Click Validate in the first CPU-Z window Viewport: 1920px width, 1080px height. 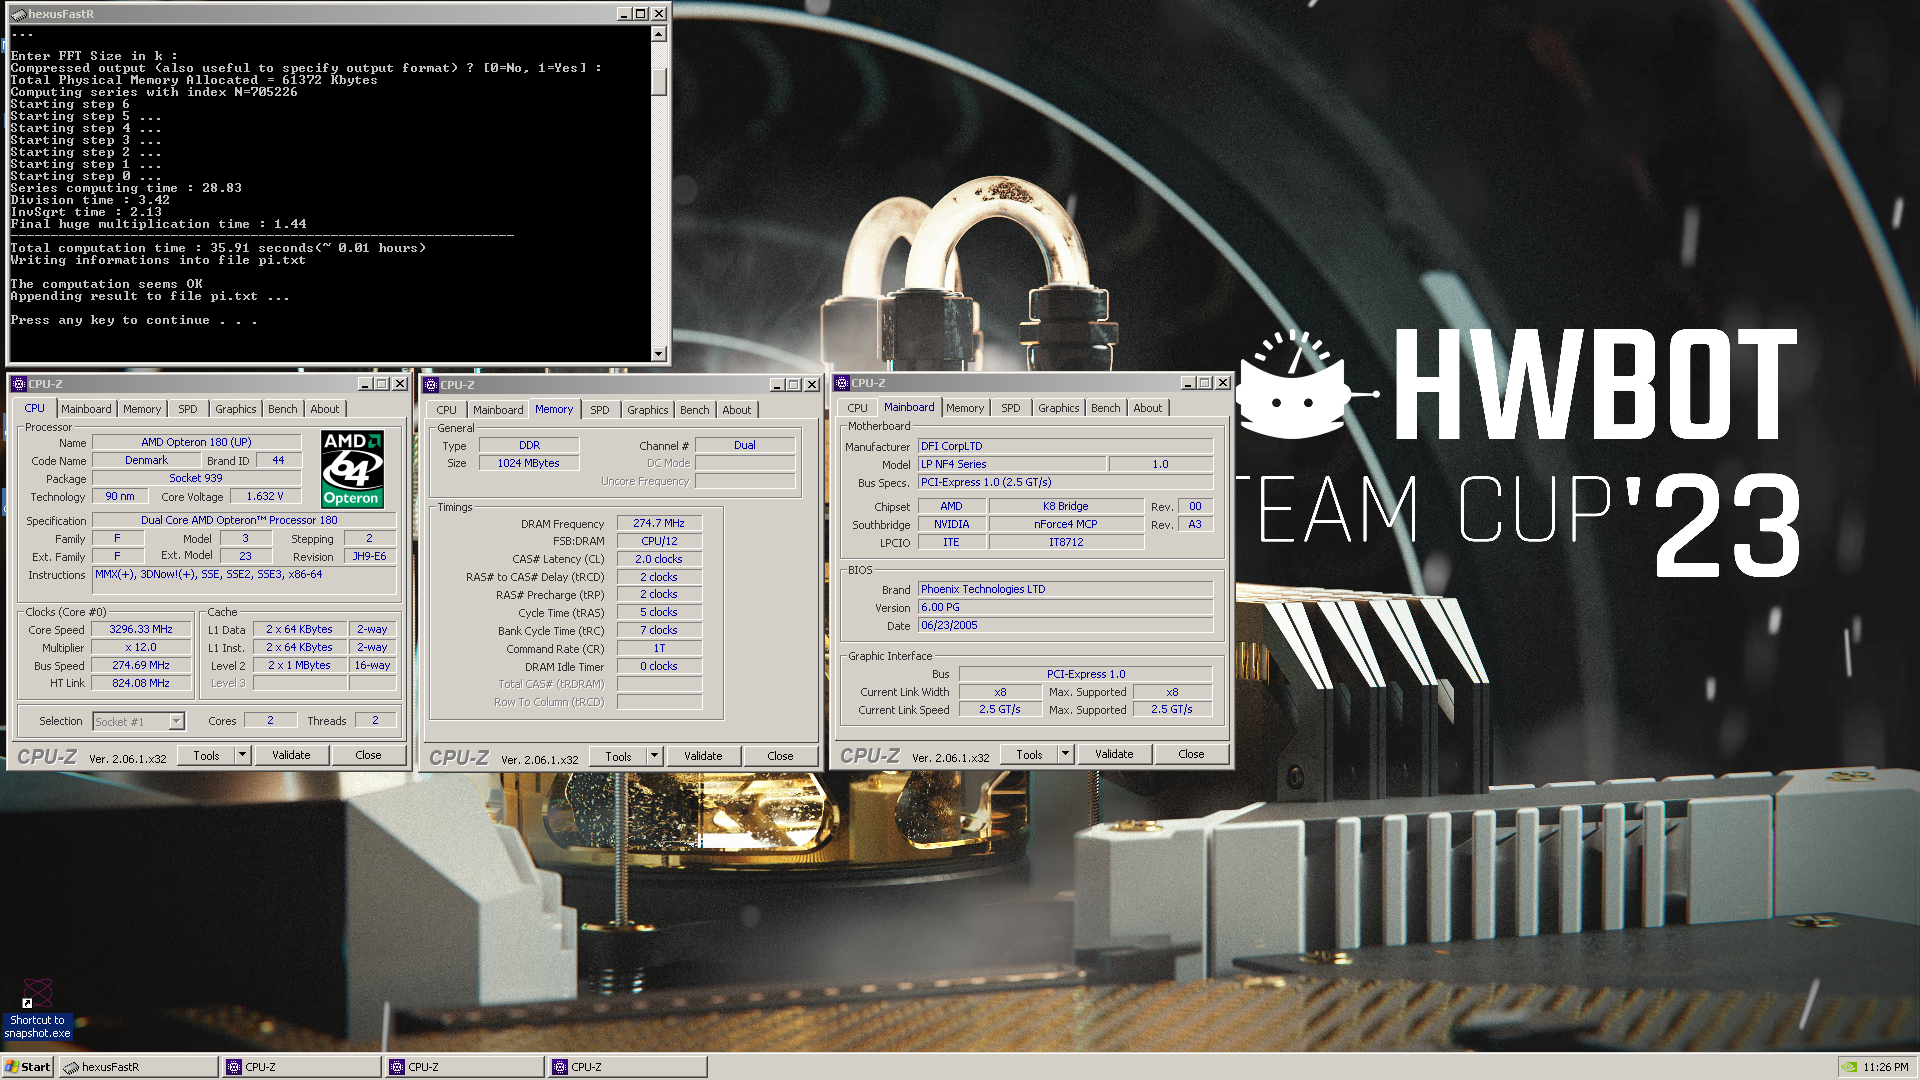click(x=291, y=756)
